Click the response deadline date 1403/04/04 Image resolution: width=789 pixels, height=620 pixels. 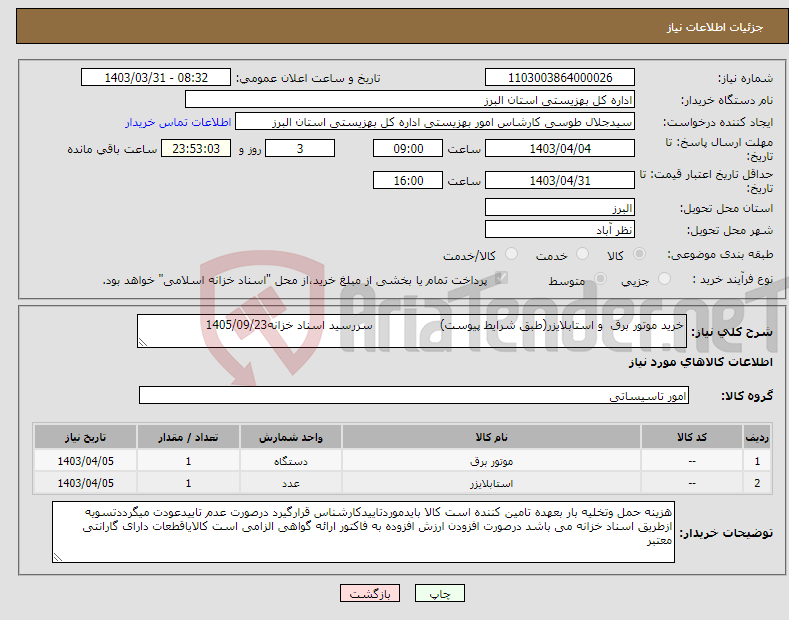tap(560, 148)
